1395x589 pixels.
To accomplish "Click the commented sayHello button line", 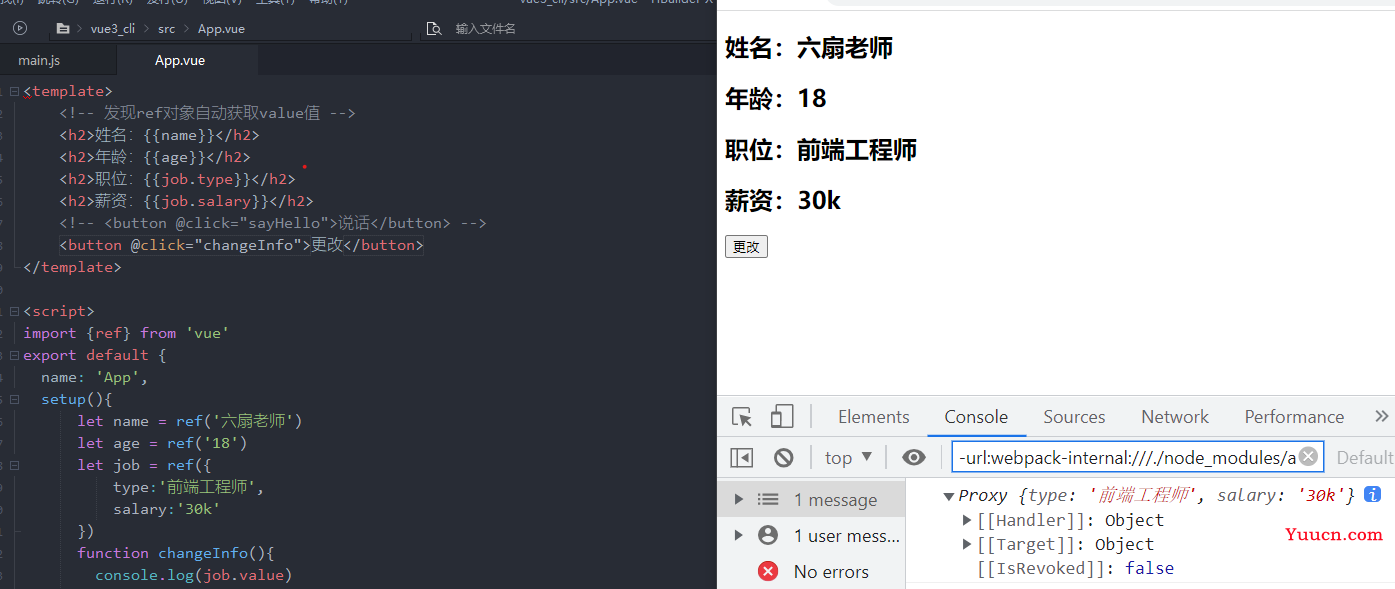I will click(x=273, y=223).
